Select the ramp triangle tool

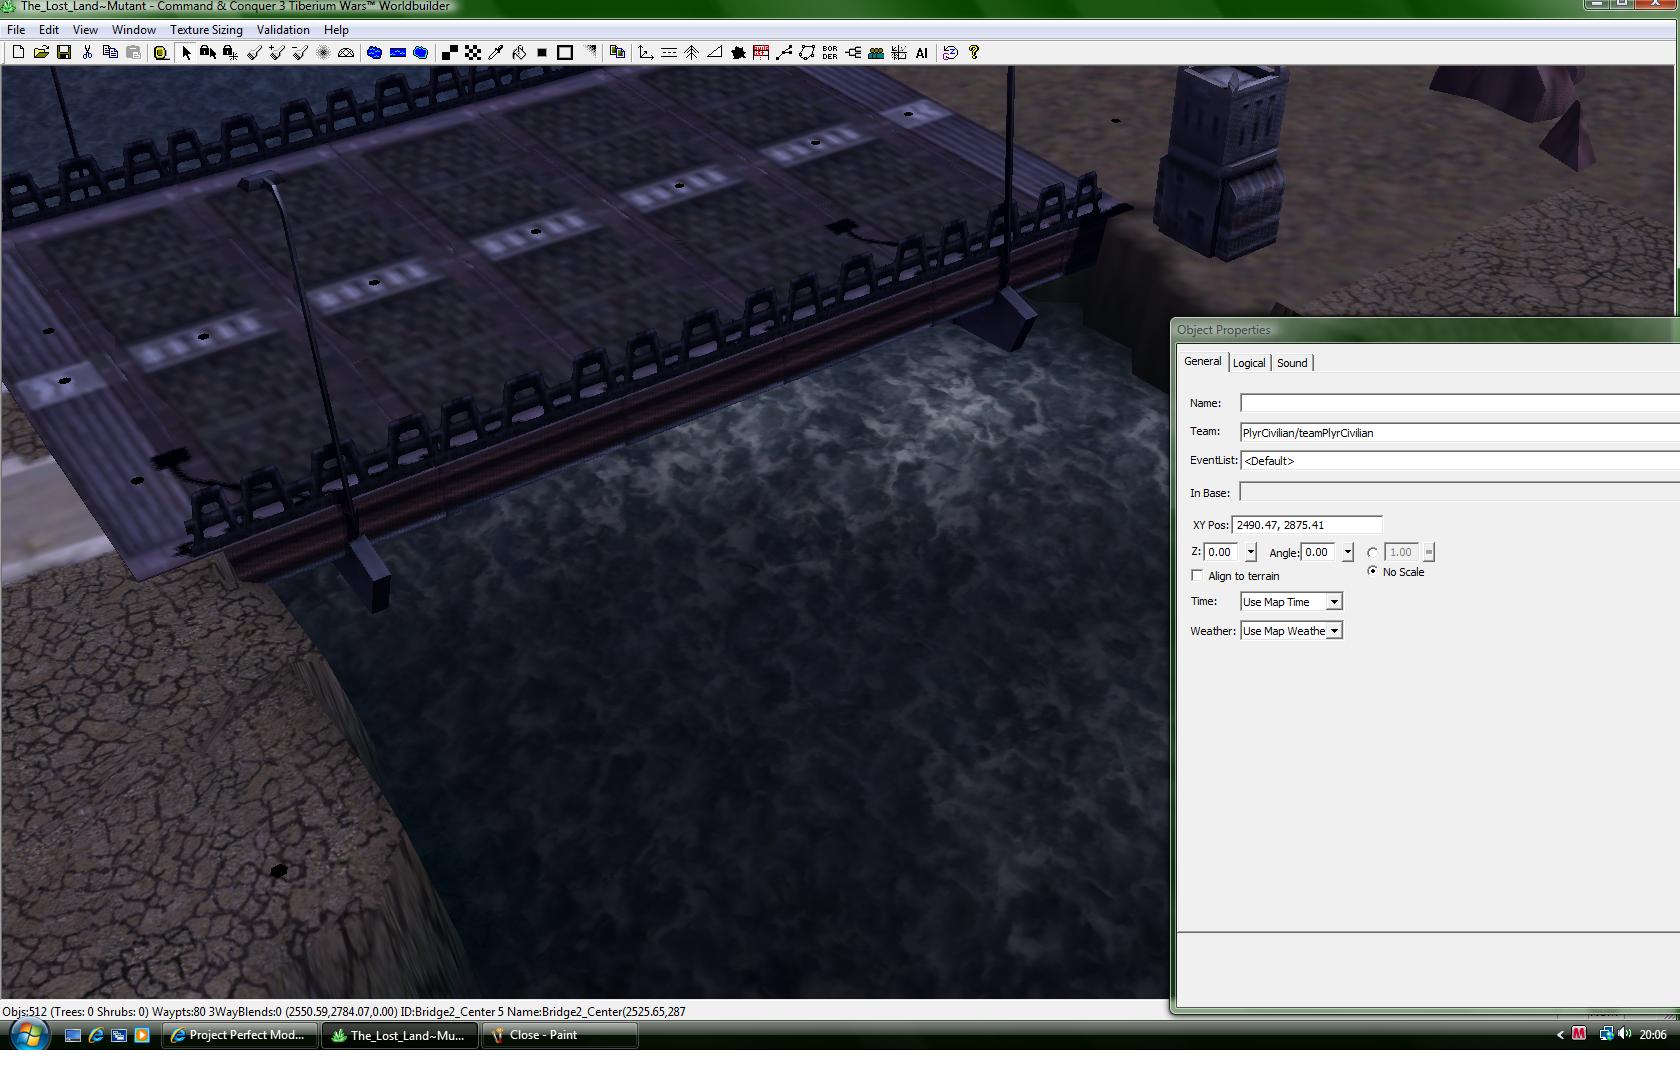point(715,52)
